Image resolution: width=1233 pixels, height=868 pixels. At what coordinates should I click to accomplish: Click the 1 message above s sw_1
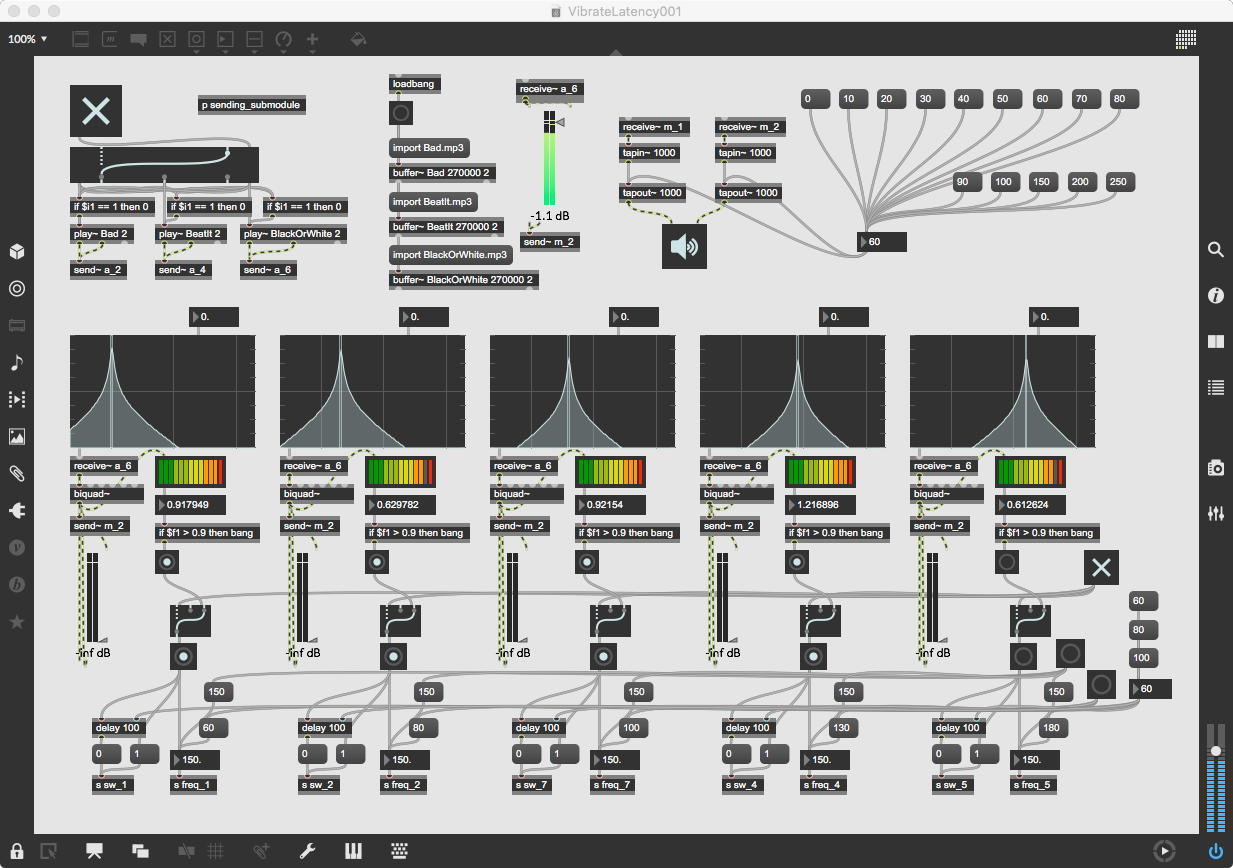[144, 754]
